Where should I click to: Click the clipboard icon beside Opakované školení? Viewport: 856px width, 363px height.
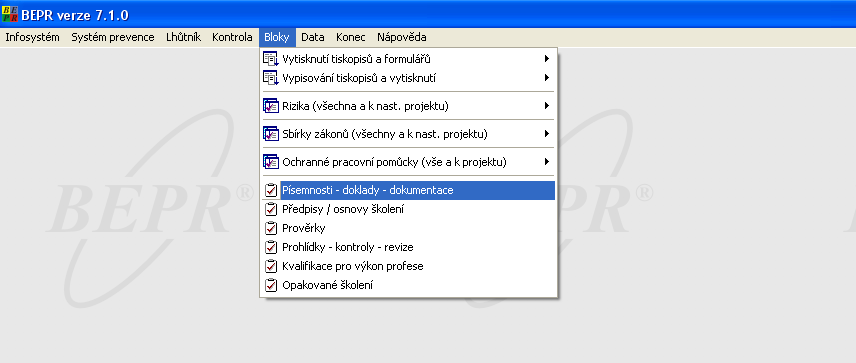click(x=271, y=285)
